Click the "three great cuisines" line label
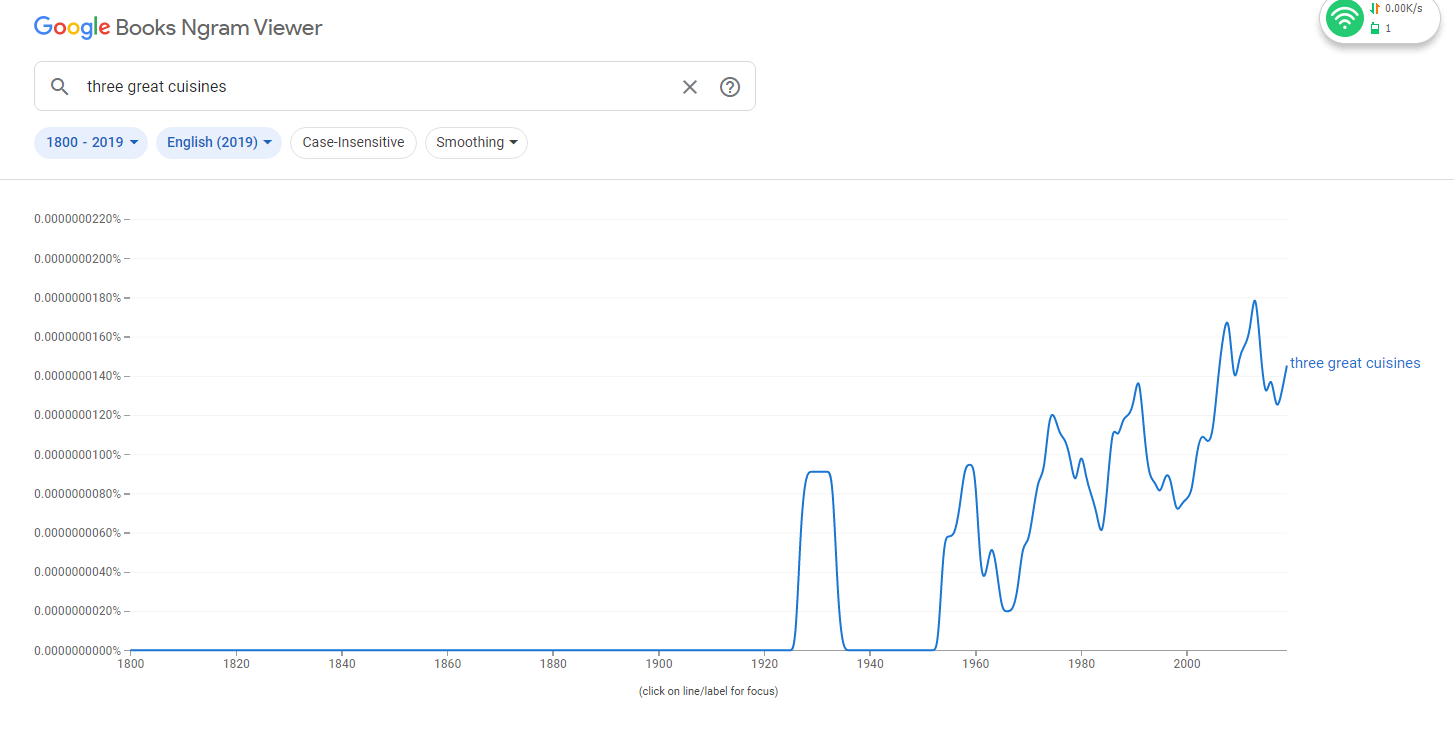The height and width of the screenshot is (736, 1454). [x=1355, y=363]
